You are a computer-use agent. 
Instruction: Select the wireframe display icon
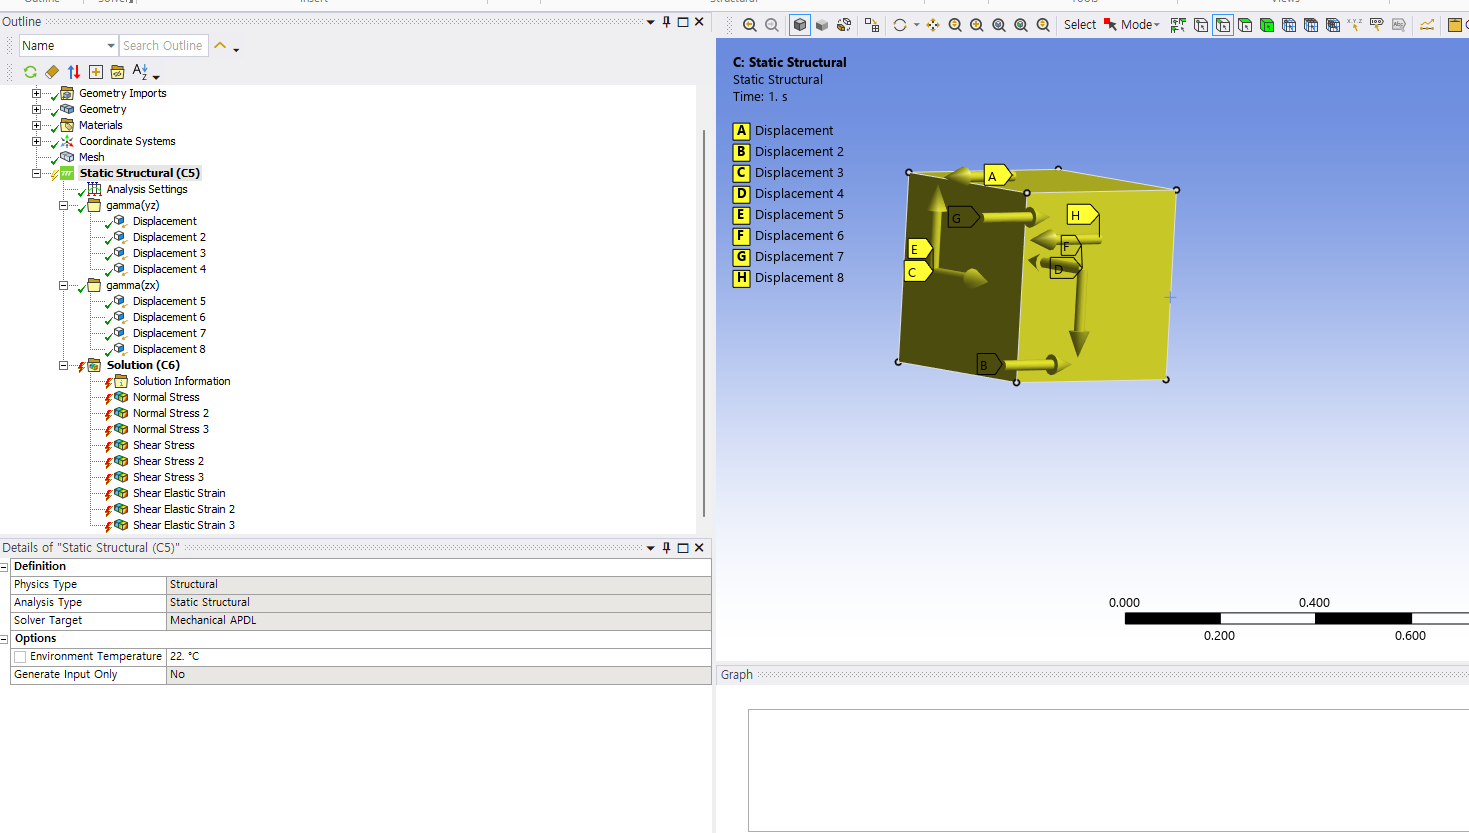[x=844, y=25]
